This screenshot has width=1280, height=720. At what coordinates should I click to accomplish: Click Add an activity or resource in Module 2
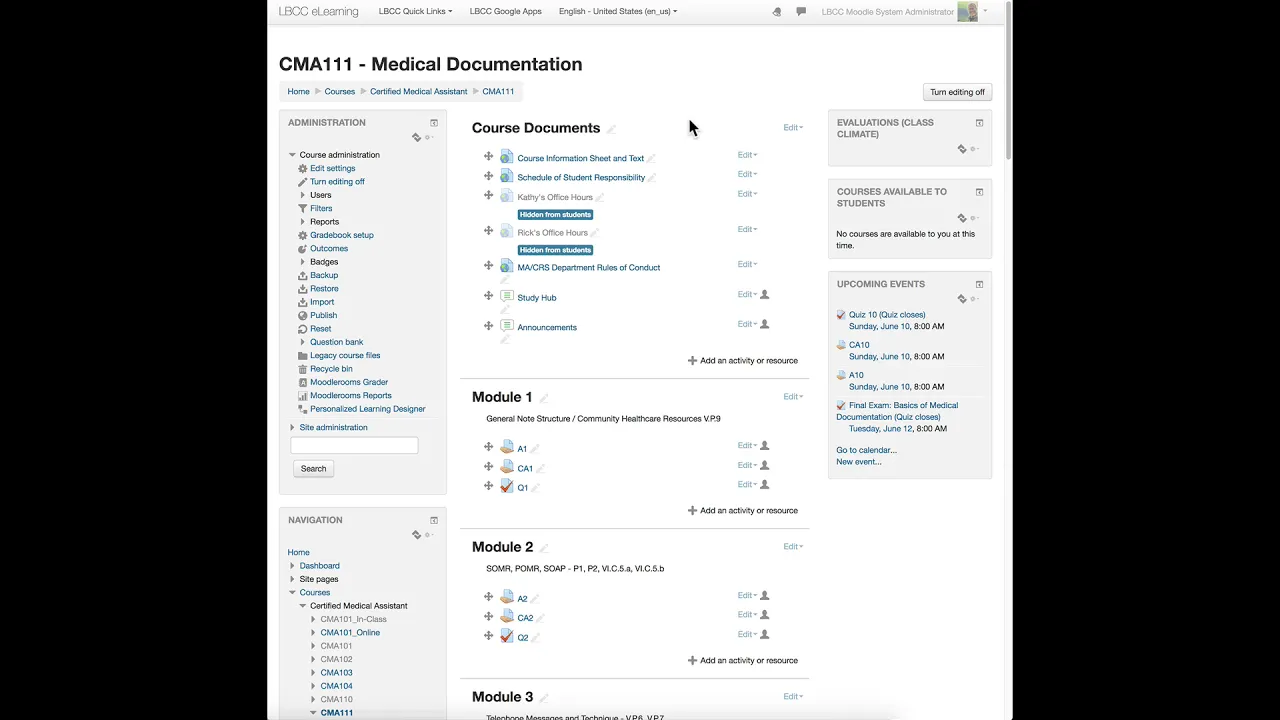pyautogui.click(x=743, y=660)
